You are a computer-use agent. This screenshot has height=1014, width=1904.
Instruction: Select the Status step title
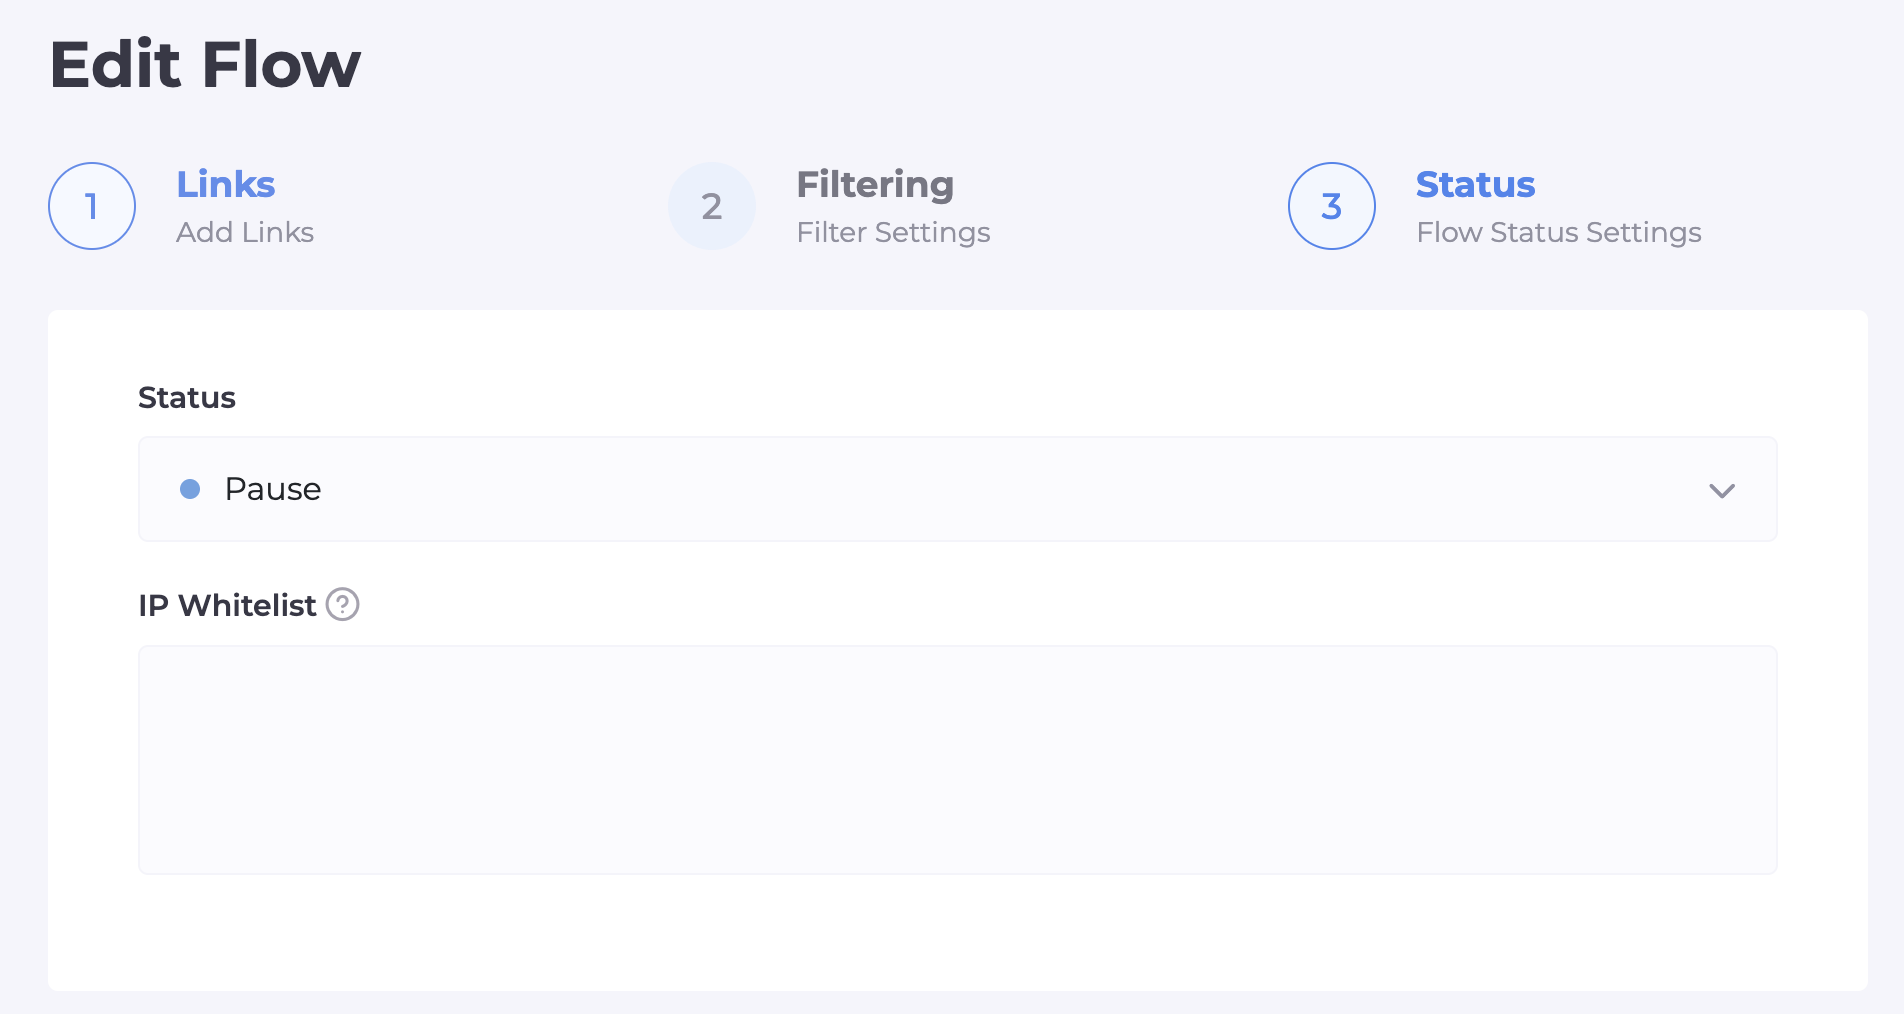click(x=1475, y=185)
